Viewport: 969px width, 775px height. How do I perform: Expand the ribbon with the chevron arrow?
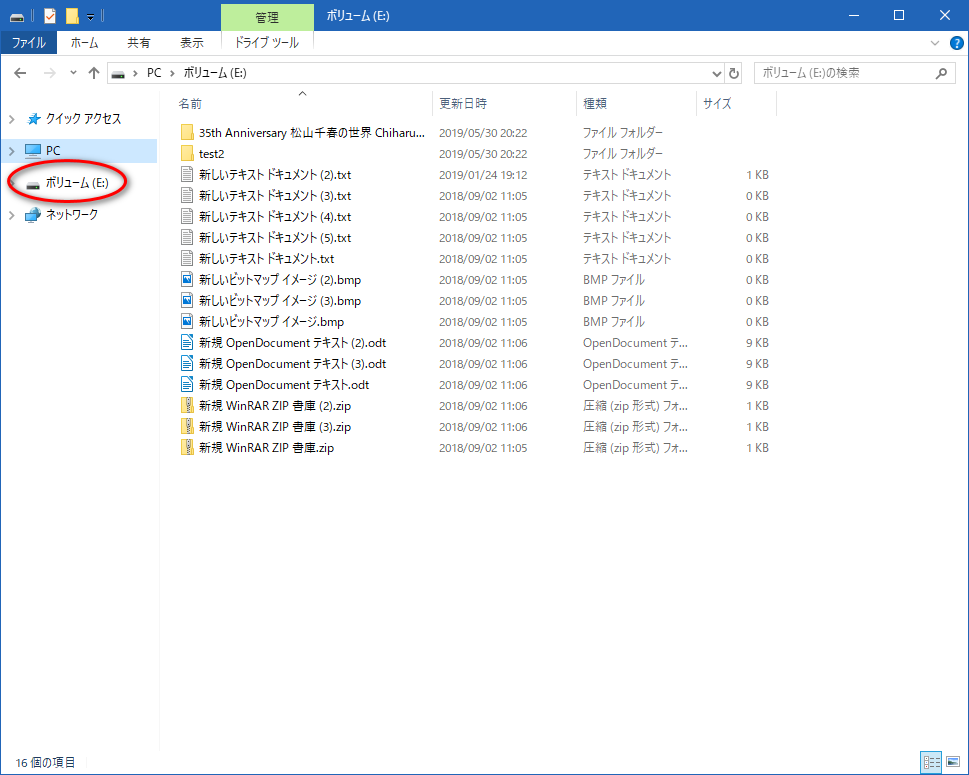coord(935,43)
